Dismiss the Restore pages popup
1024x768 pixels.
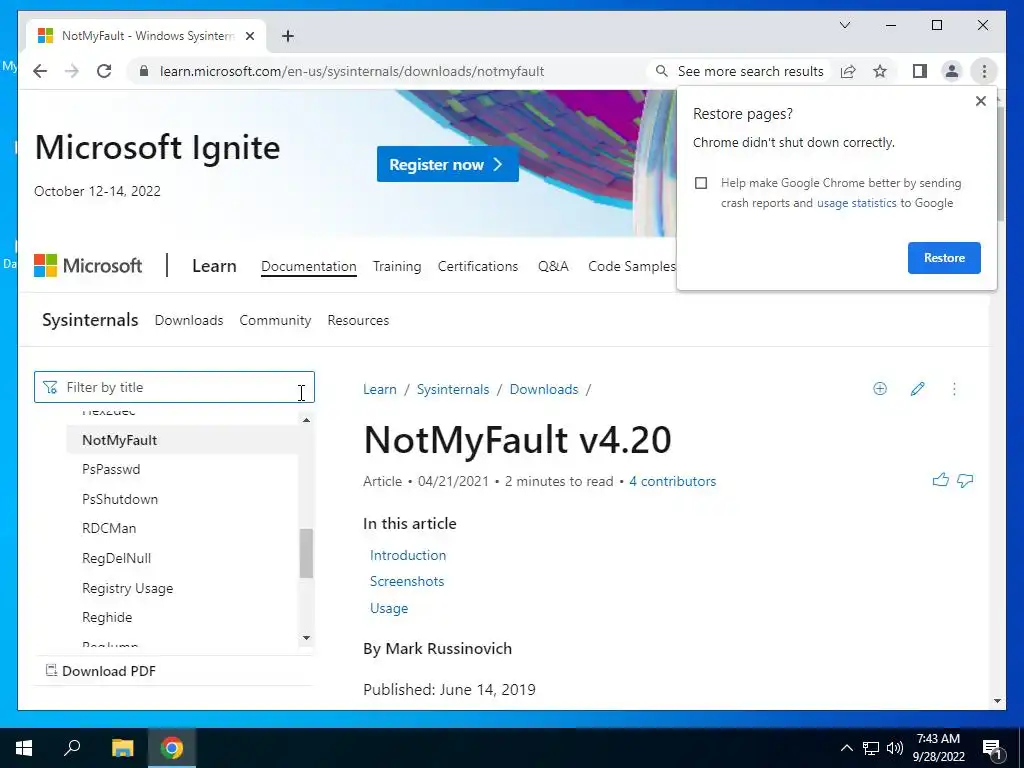(980, 101)
